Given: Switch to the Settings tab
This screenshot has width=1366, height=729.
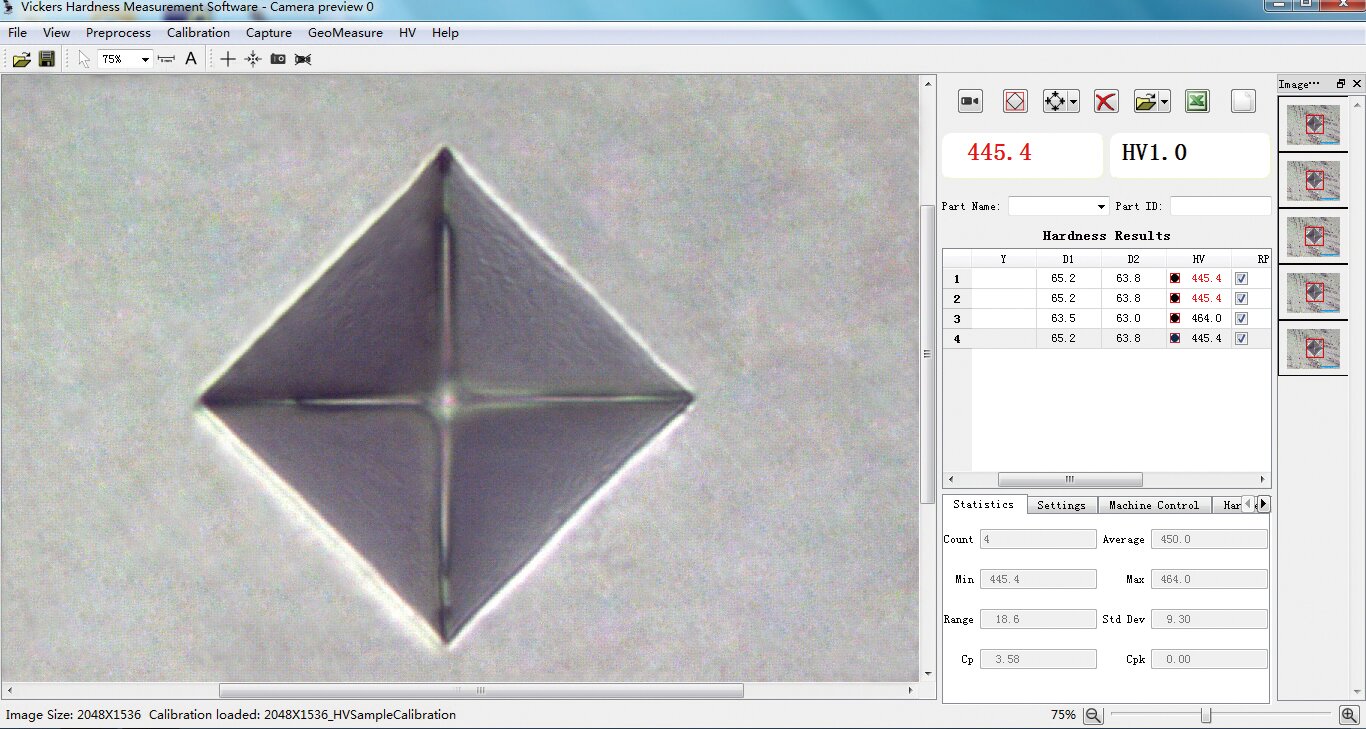Looking at the screenshot, I should click(1061, 505).
